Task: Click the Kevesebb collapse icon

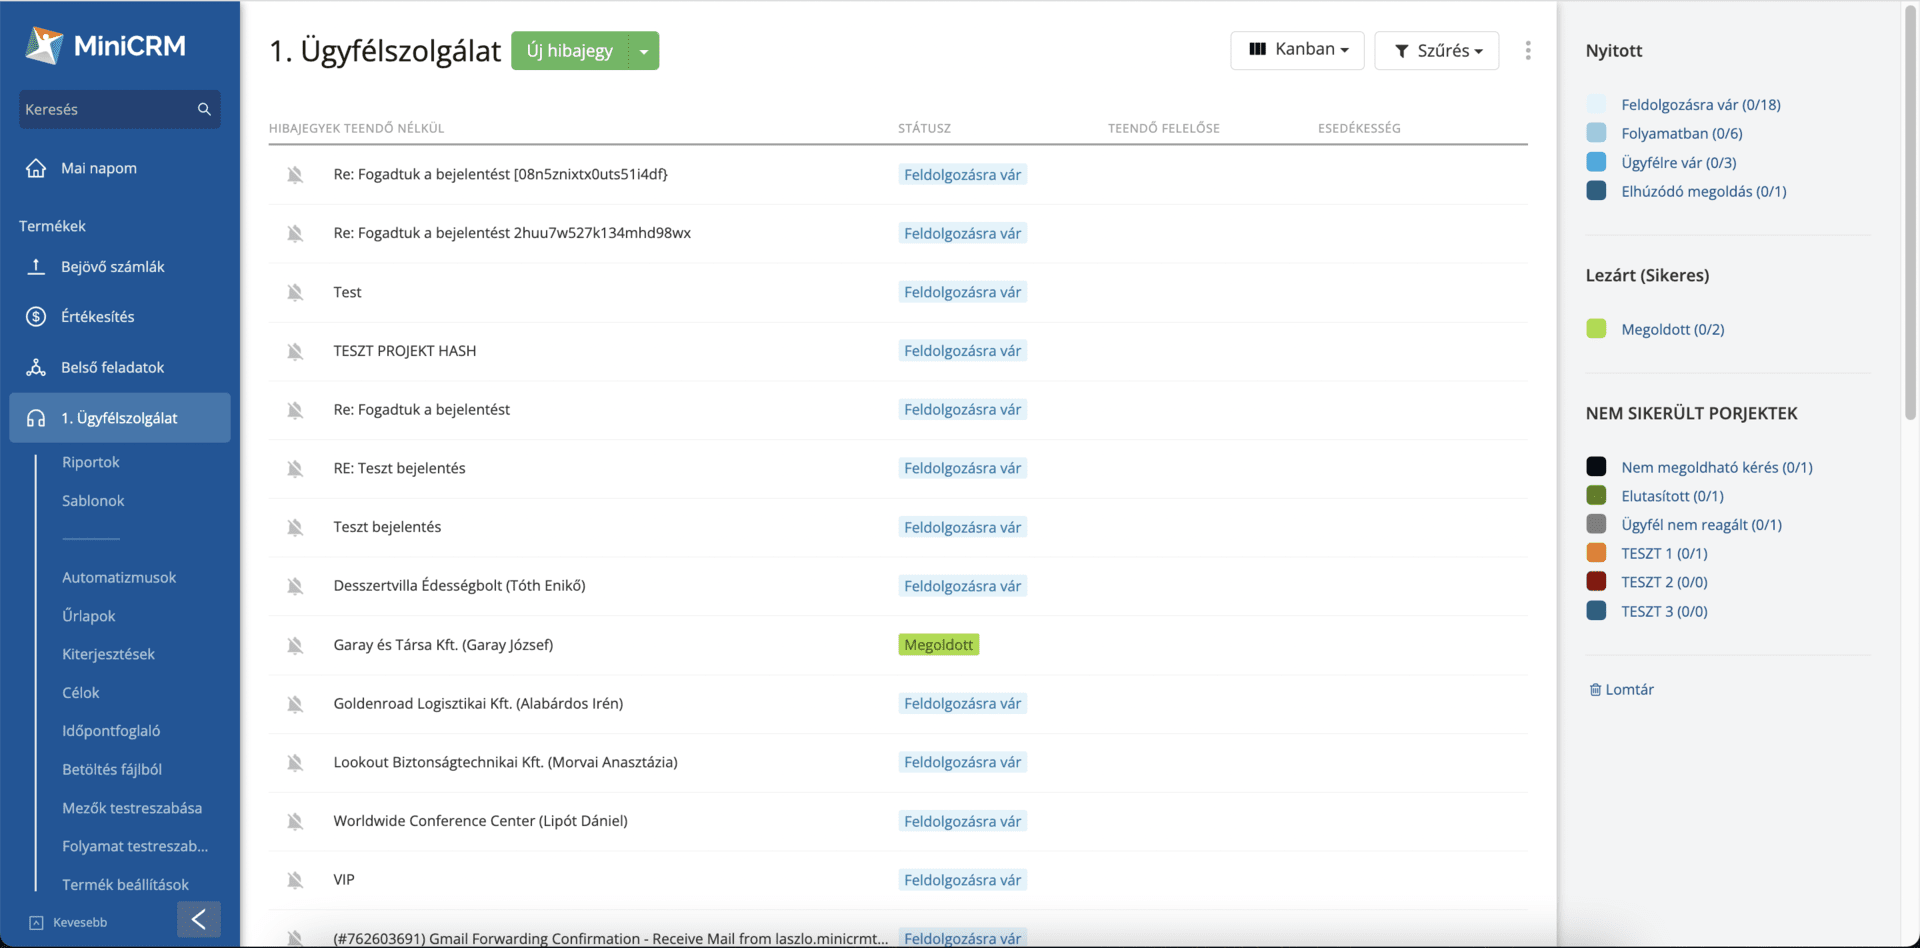Action: 36,922
